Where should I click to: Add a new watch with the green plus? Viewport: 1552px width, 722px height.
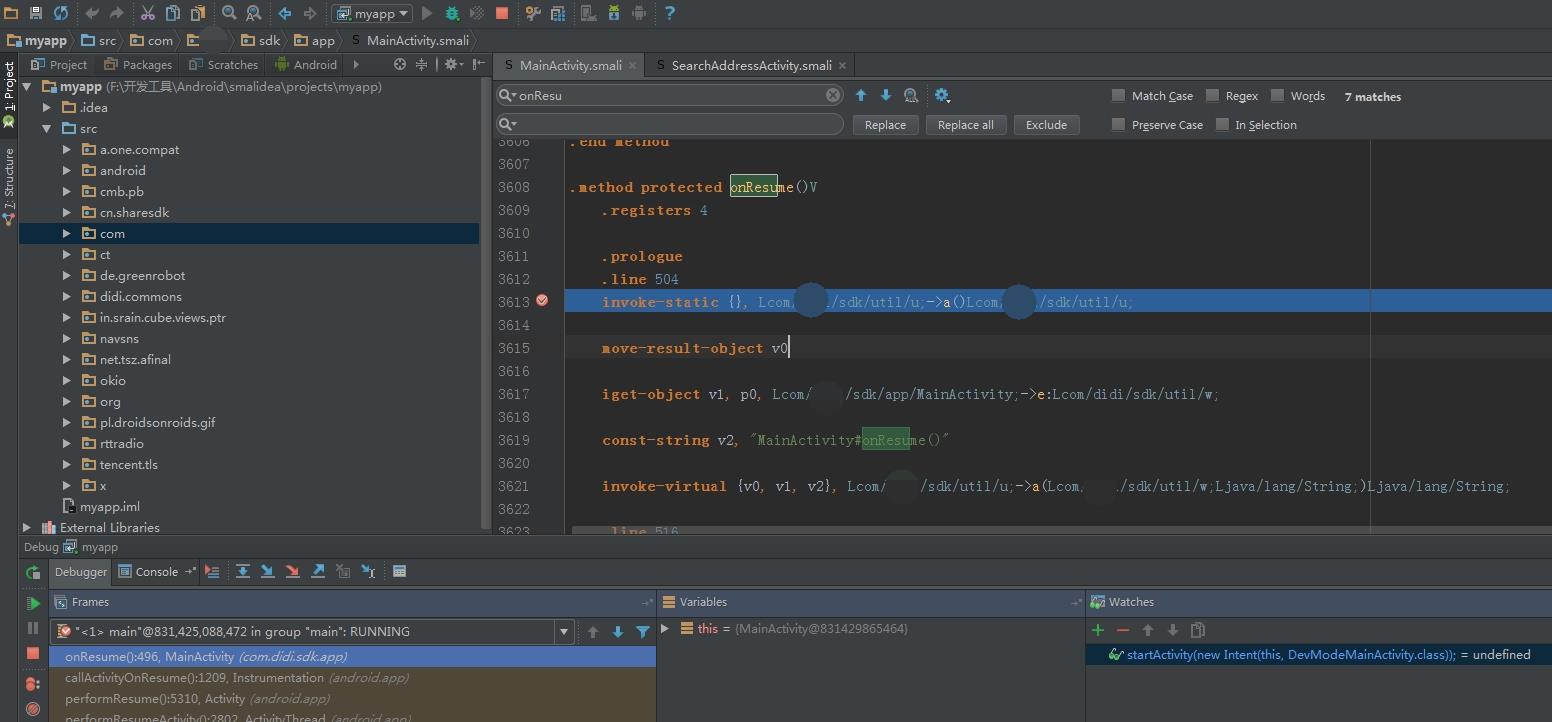(1098, 630)
